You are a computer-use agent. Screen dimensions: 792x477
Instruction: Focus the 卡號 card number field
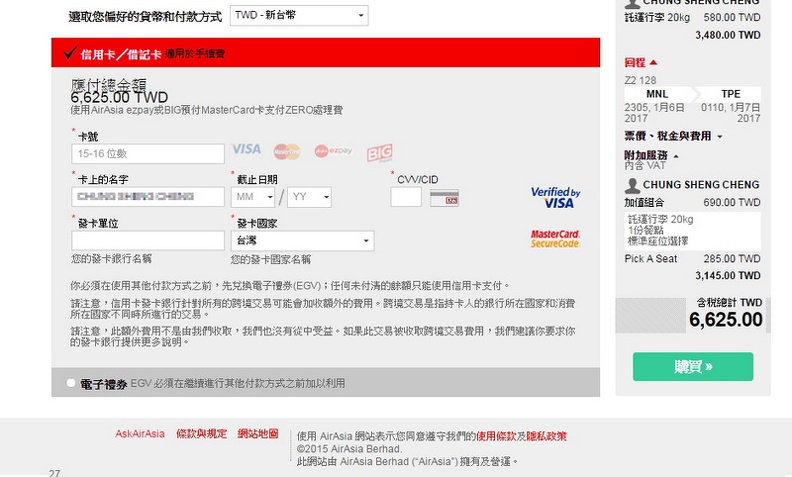click(x=148, y=154)
